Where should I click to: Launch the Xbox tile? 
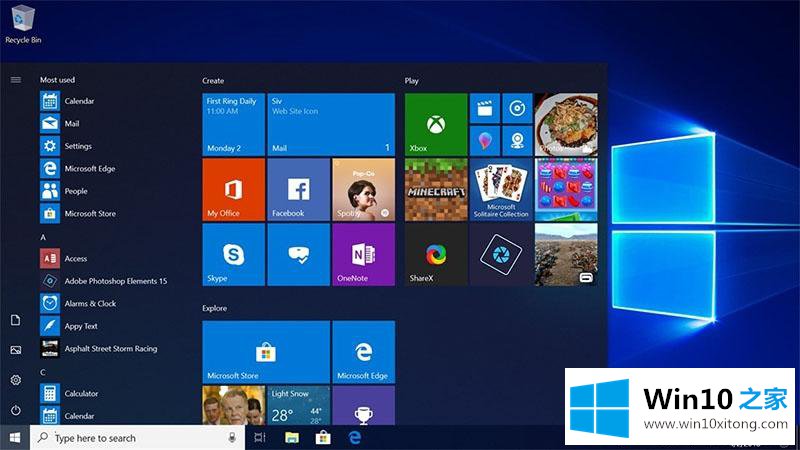pyautogui.click(x=436, y=124)
